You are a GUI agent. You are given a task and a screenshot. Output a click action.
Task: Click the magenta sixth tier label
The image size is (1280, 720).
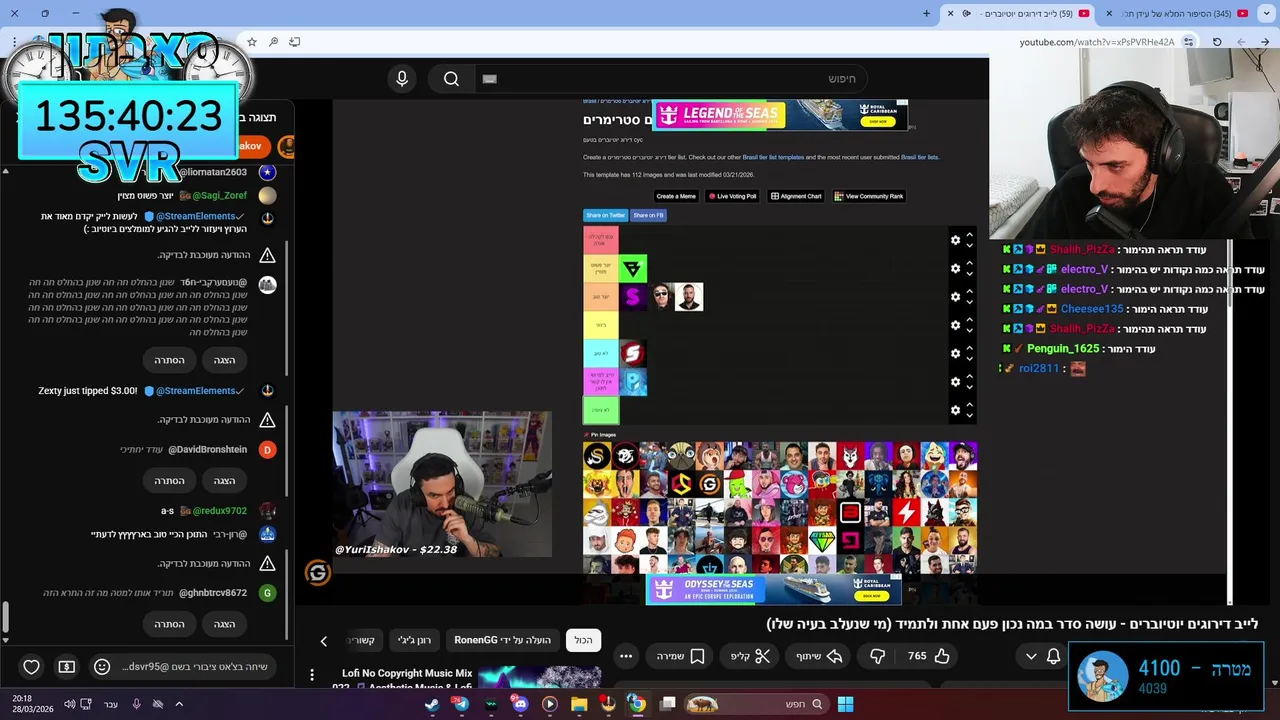tap(601, 382)
